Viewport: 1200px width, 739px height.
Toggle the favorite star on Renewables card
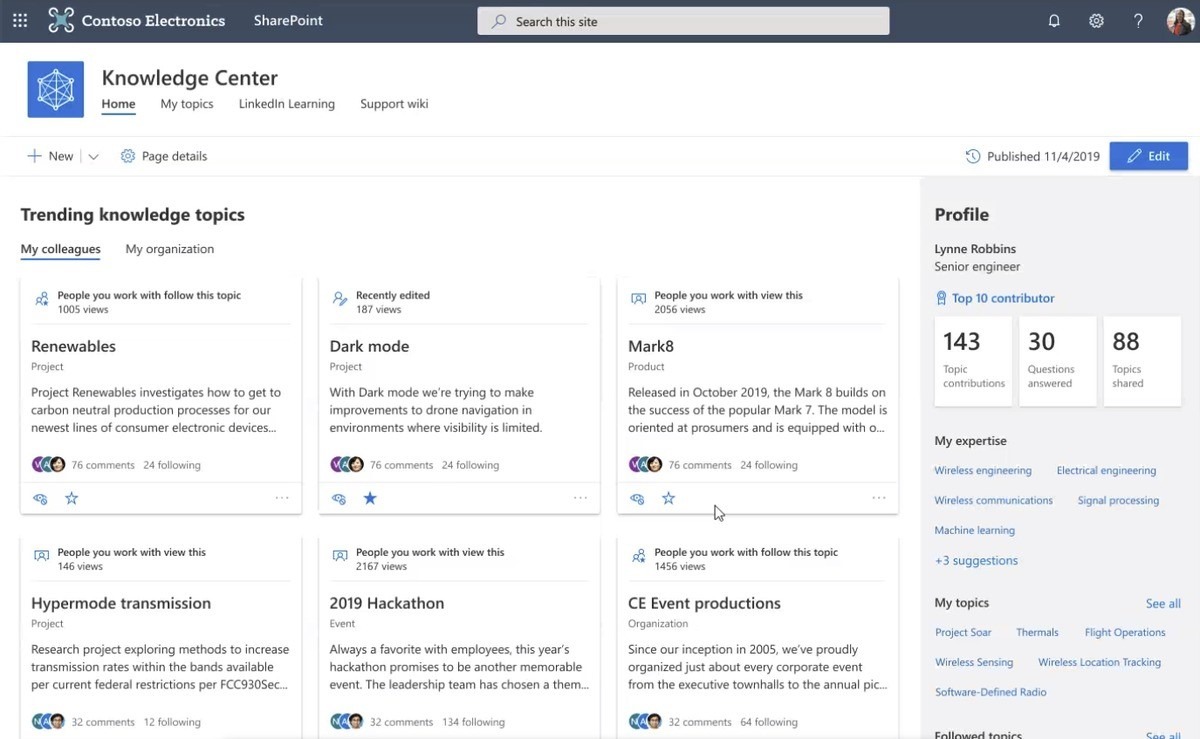[72, 498]
